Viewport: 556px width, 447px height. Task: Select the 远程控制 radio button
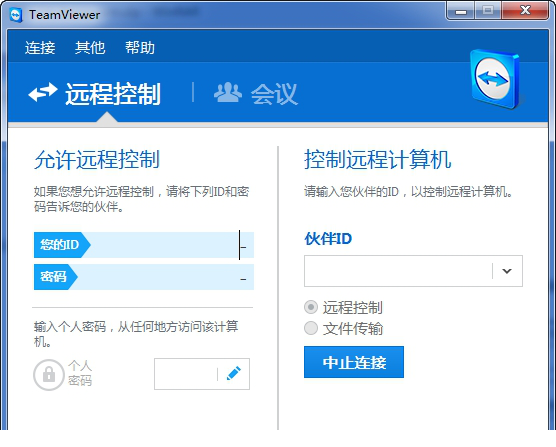click(x=311, y=307)
